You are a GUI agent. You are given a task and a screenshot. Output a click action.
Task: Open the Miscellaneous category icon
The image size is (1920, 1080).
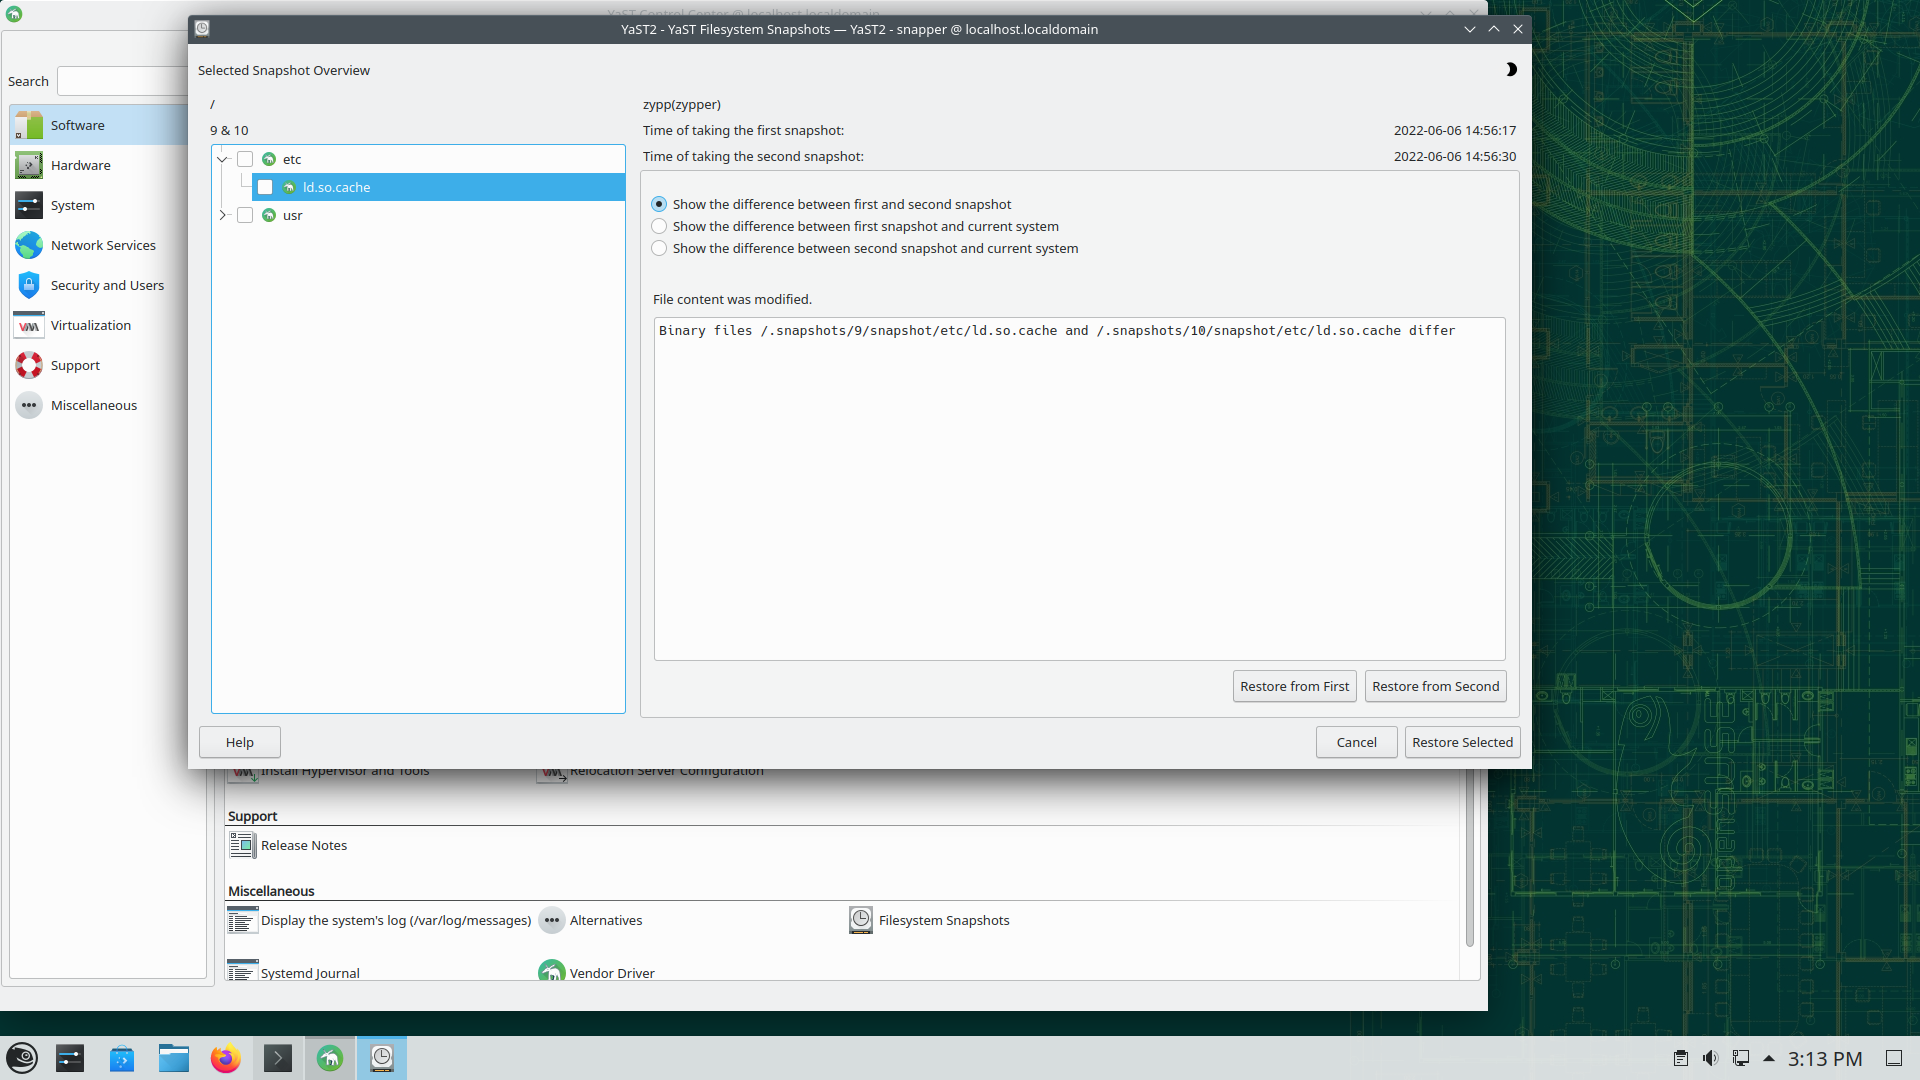pyautogui.click(x=29, y=405)
